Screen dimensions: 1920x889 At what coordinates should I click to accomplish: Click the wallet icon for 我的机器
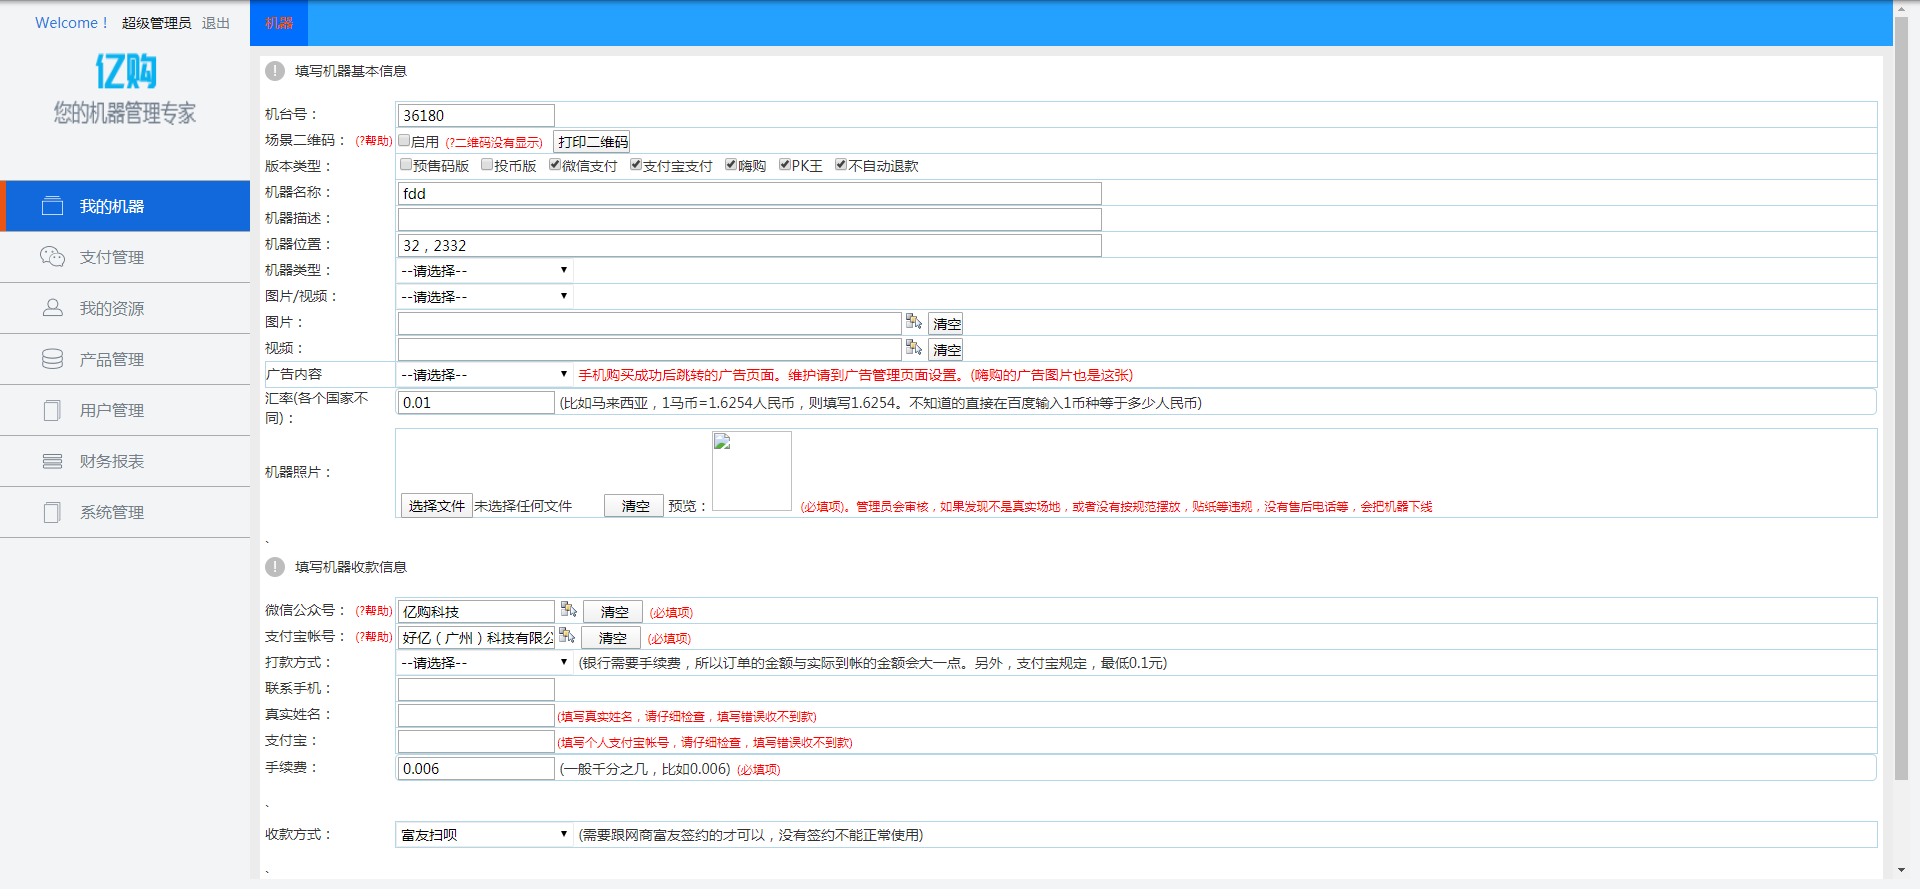pos(52,206)
